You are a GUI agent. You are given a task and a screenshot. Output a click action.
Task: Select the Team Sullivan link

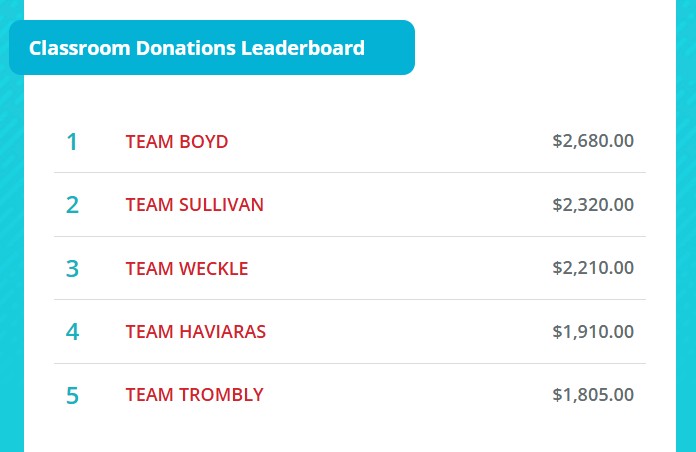pyautogui.click(x=195, y=205)
